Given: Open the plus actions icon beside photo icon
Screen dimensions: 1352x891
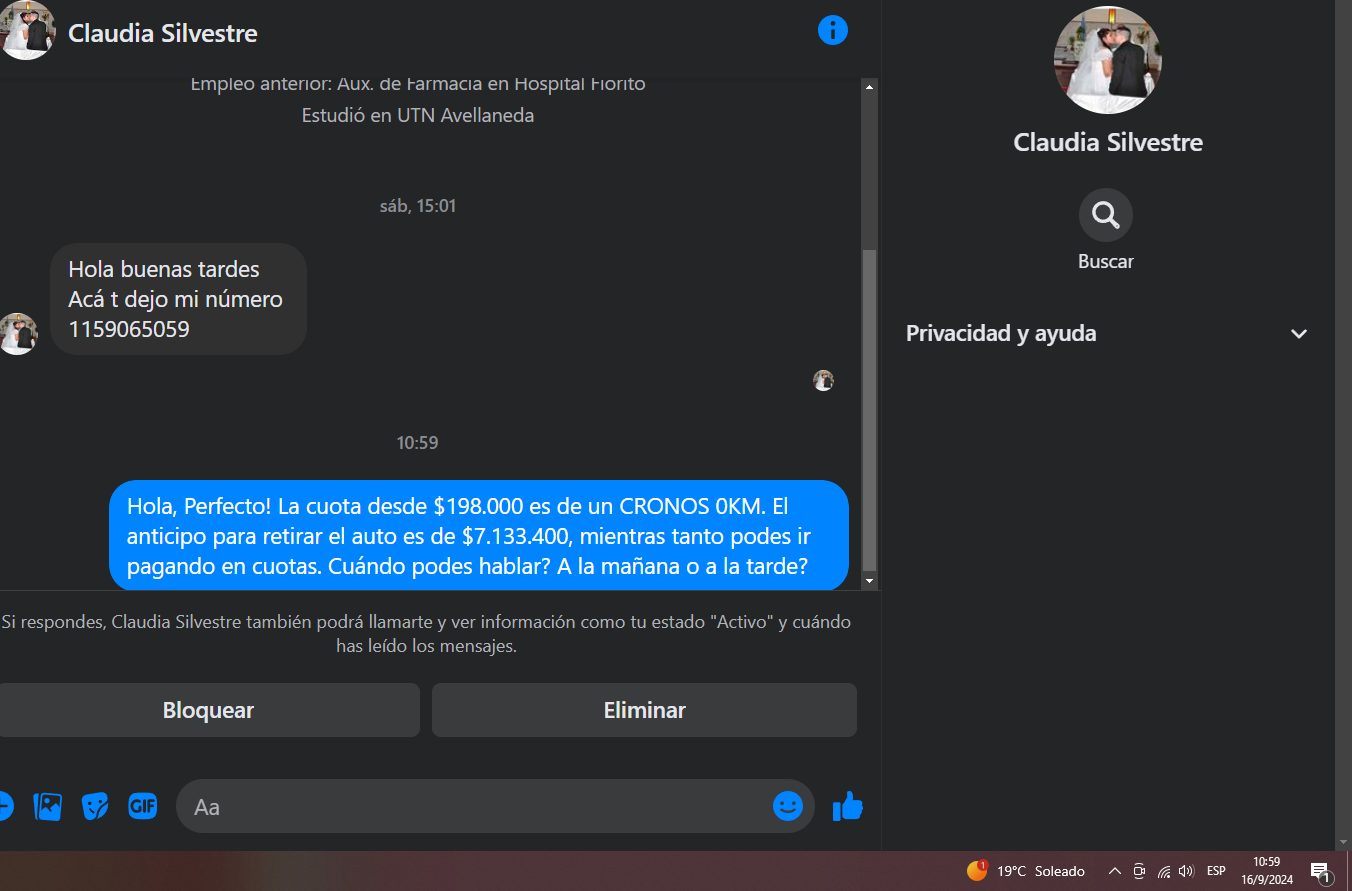Looking at the screenshot, I should (x=5, y=806).
